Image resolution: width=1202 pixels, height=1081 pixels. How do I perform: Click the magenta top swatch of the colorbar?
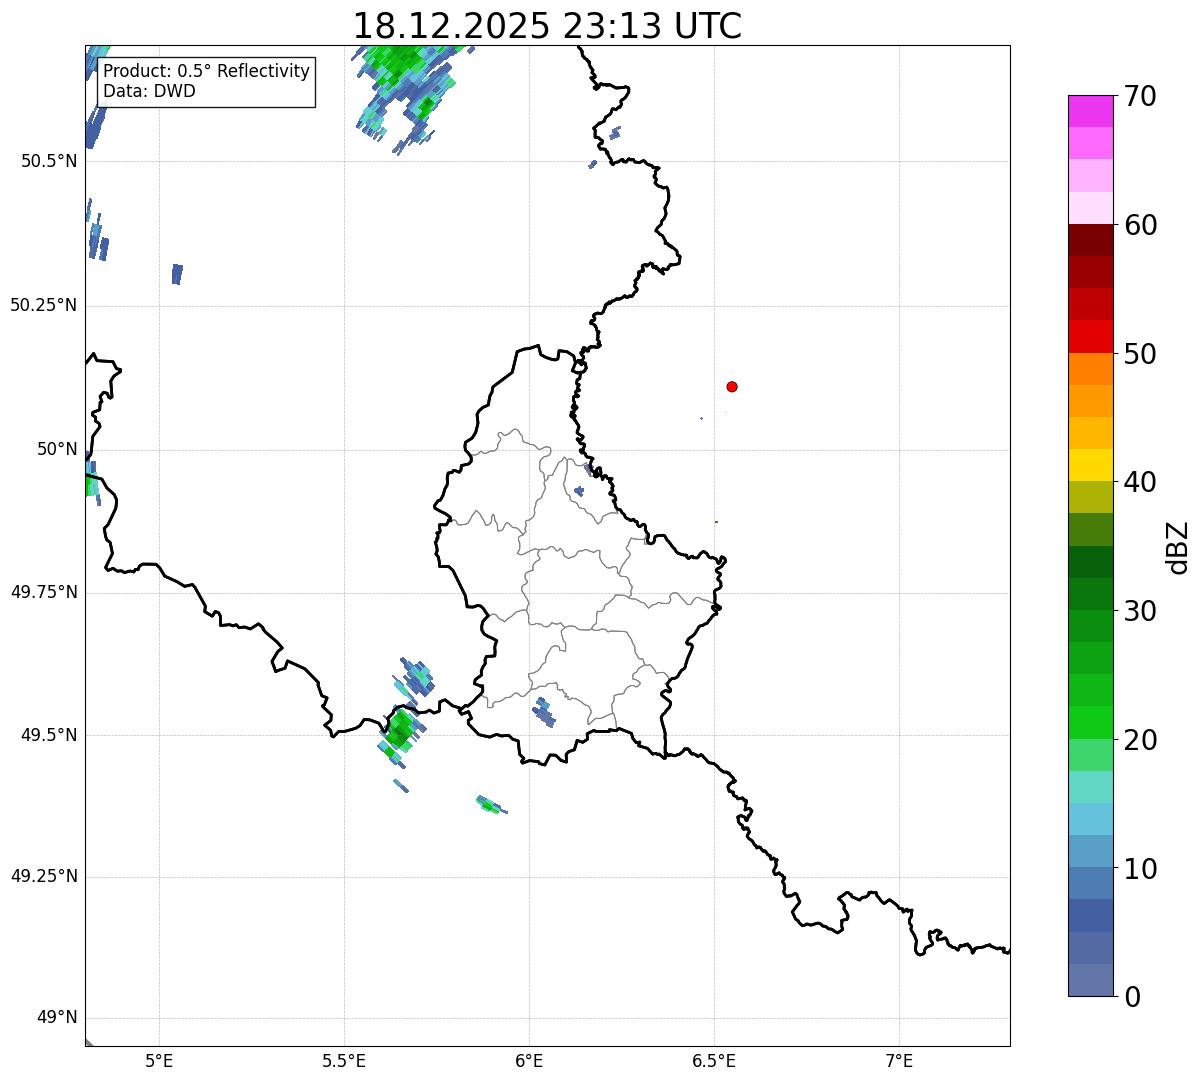pos(1090,111)
